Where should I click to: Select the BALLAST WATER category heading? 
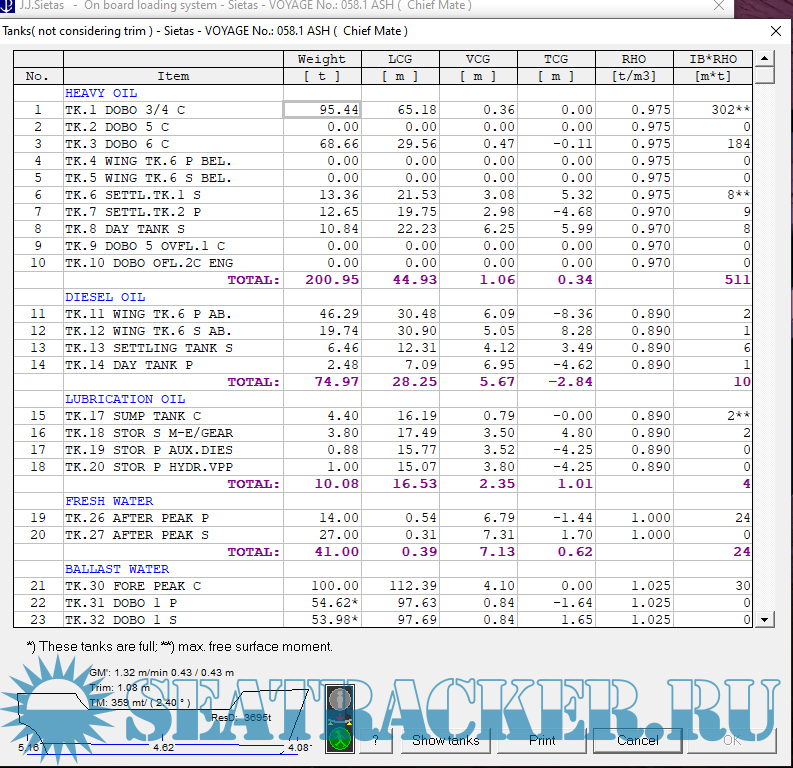click(x=117, y=569)
